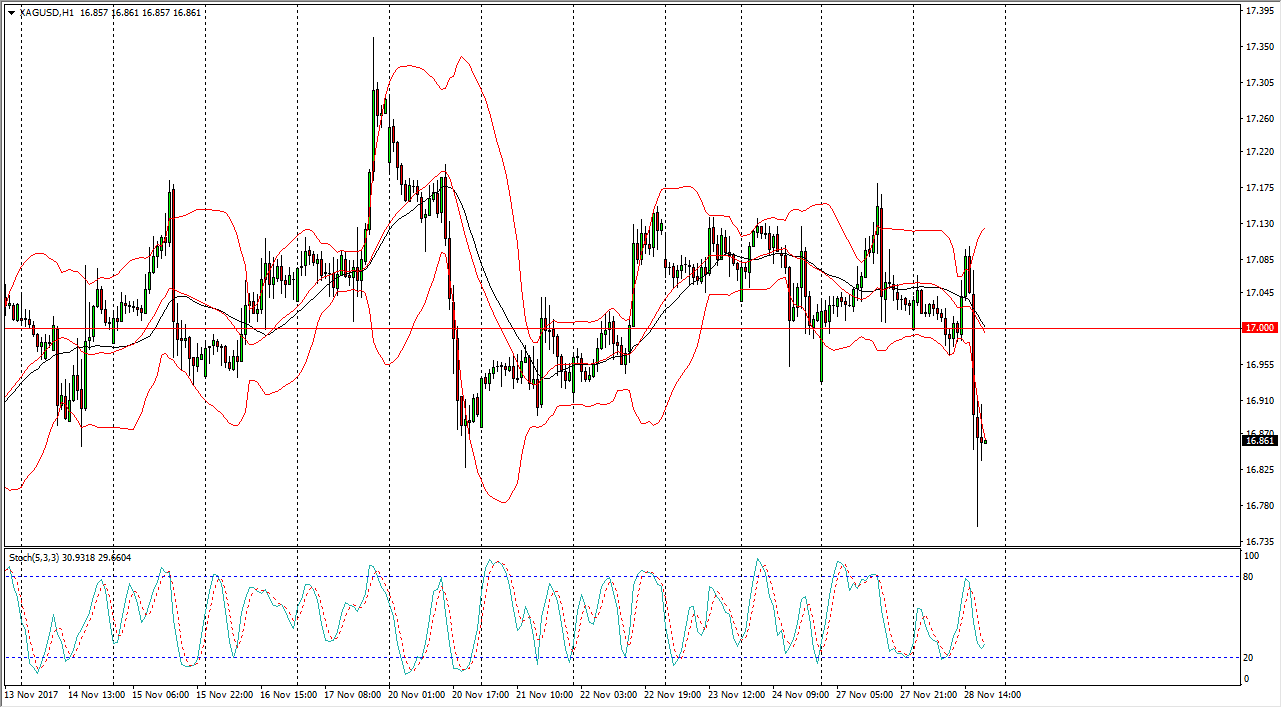
Task: Click the 15 Nov 06:00 time label
Action: click(159, 694)
